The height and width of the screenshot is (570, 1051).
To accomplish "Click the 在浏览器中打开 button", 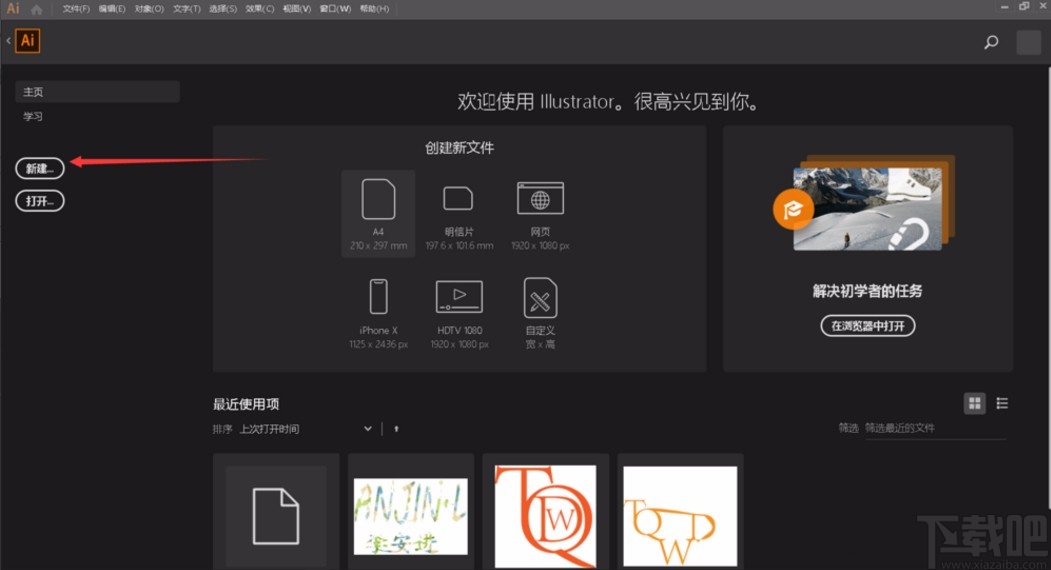I will 867,326.
